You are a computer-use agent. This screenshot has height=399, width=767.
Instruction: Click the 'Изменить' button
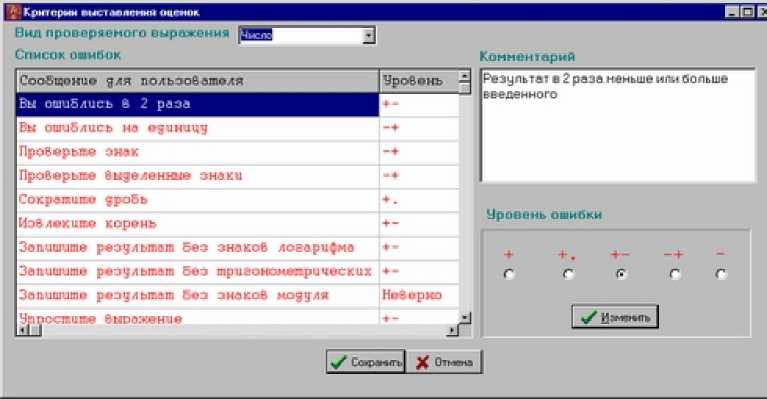pyautogui.click(x=615, y=317)
